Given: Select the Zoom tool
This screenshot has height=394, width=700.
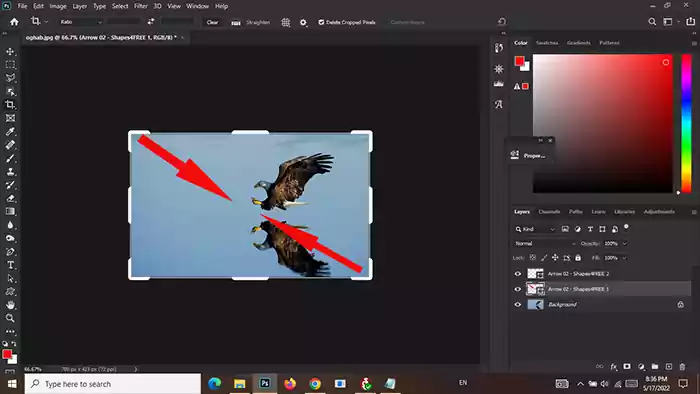Looking at the screenshot, I should coord(10,318).
